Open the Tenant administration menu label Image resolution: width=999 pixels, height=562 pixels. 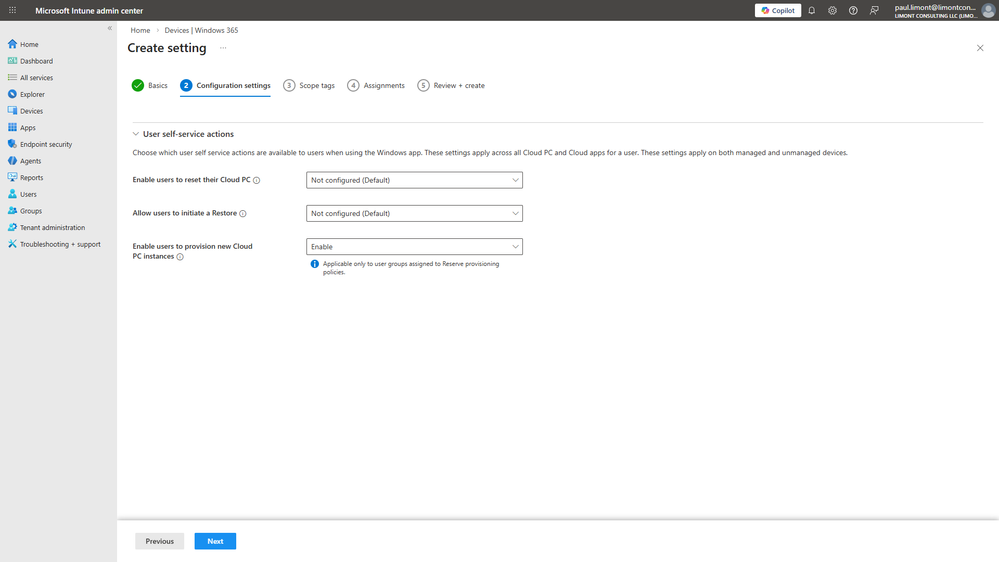(x=52, y=227)
